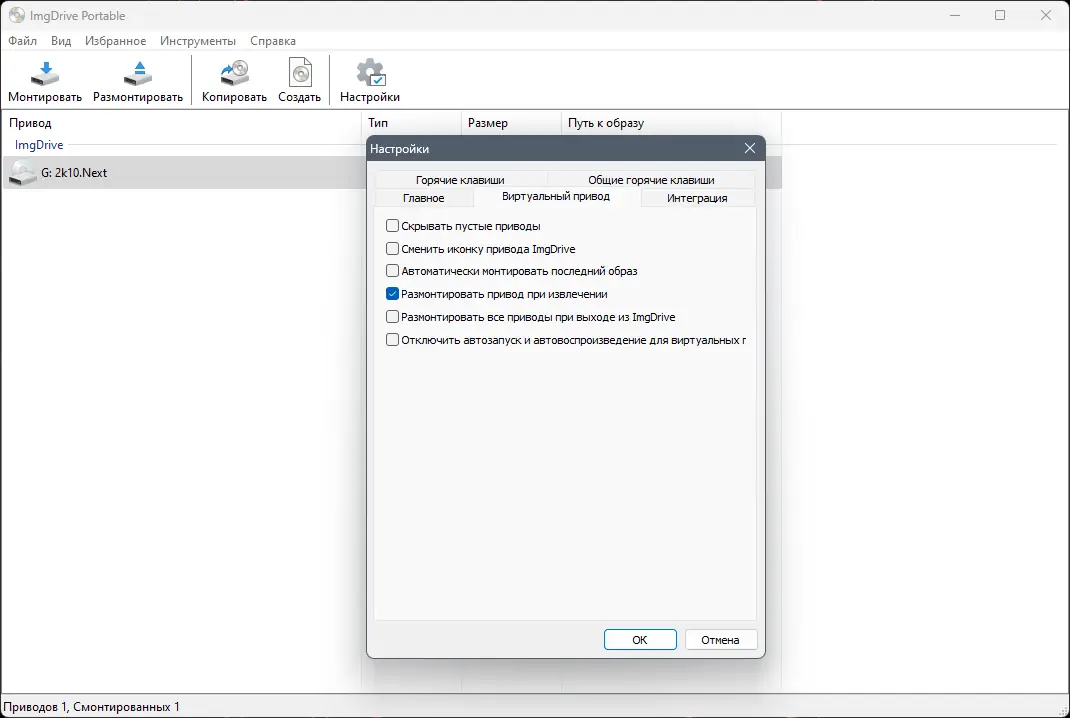This screenshot has width=1070, height=718.
Task: Click status bar text Приводов 1, Смонтированных 1
Action: tap(91, 706)
